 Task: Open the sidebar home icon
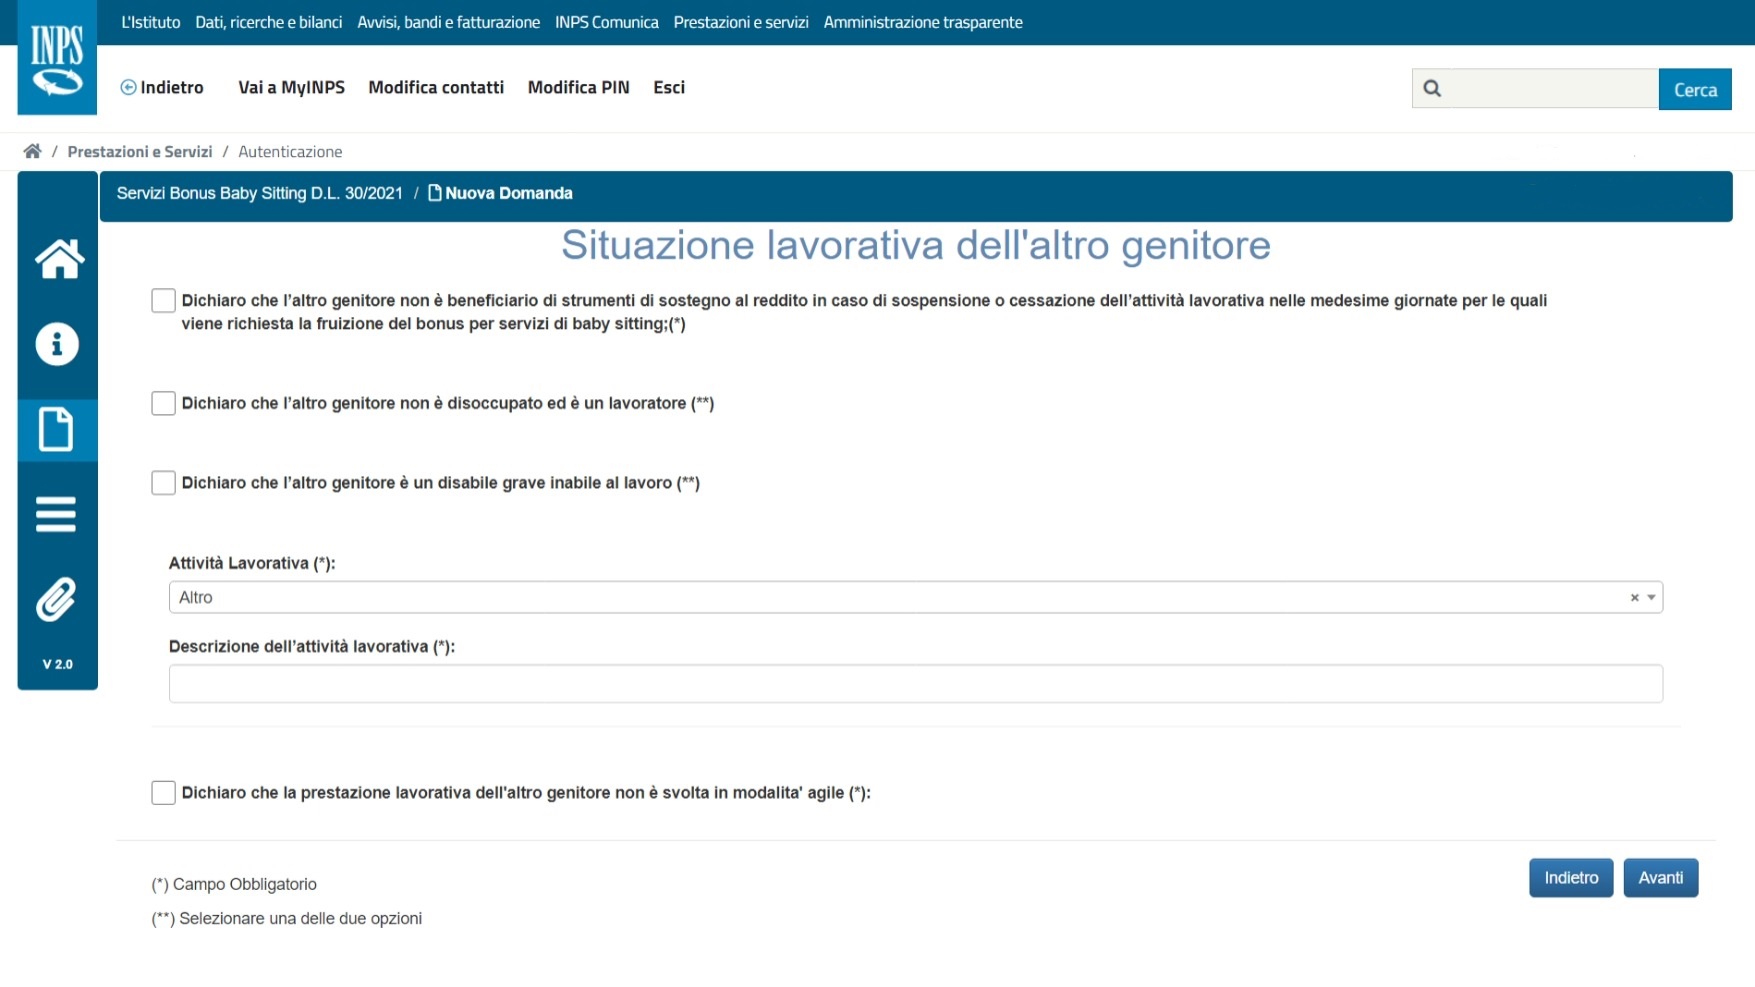coord(59,259)
